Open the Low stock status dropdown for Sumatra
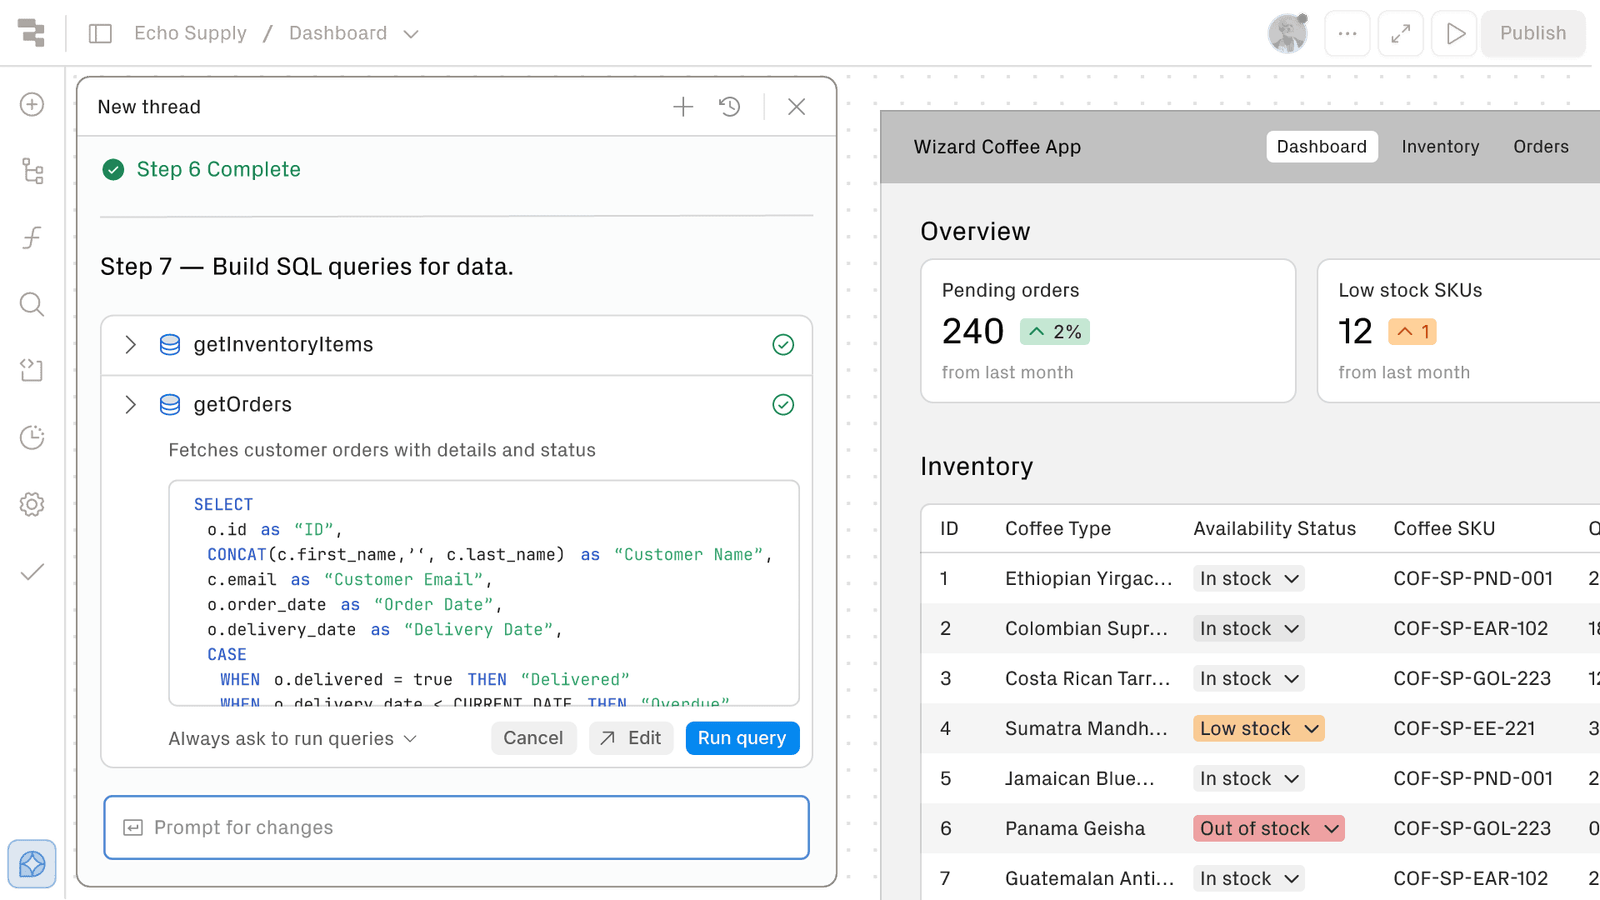Screen dimensions: 1600x900 point(1258,728)
